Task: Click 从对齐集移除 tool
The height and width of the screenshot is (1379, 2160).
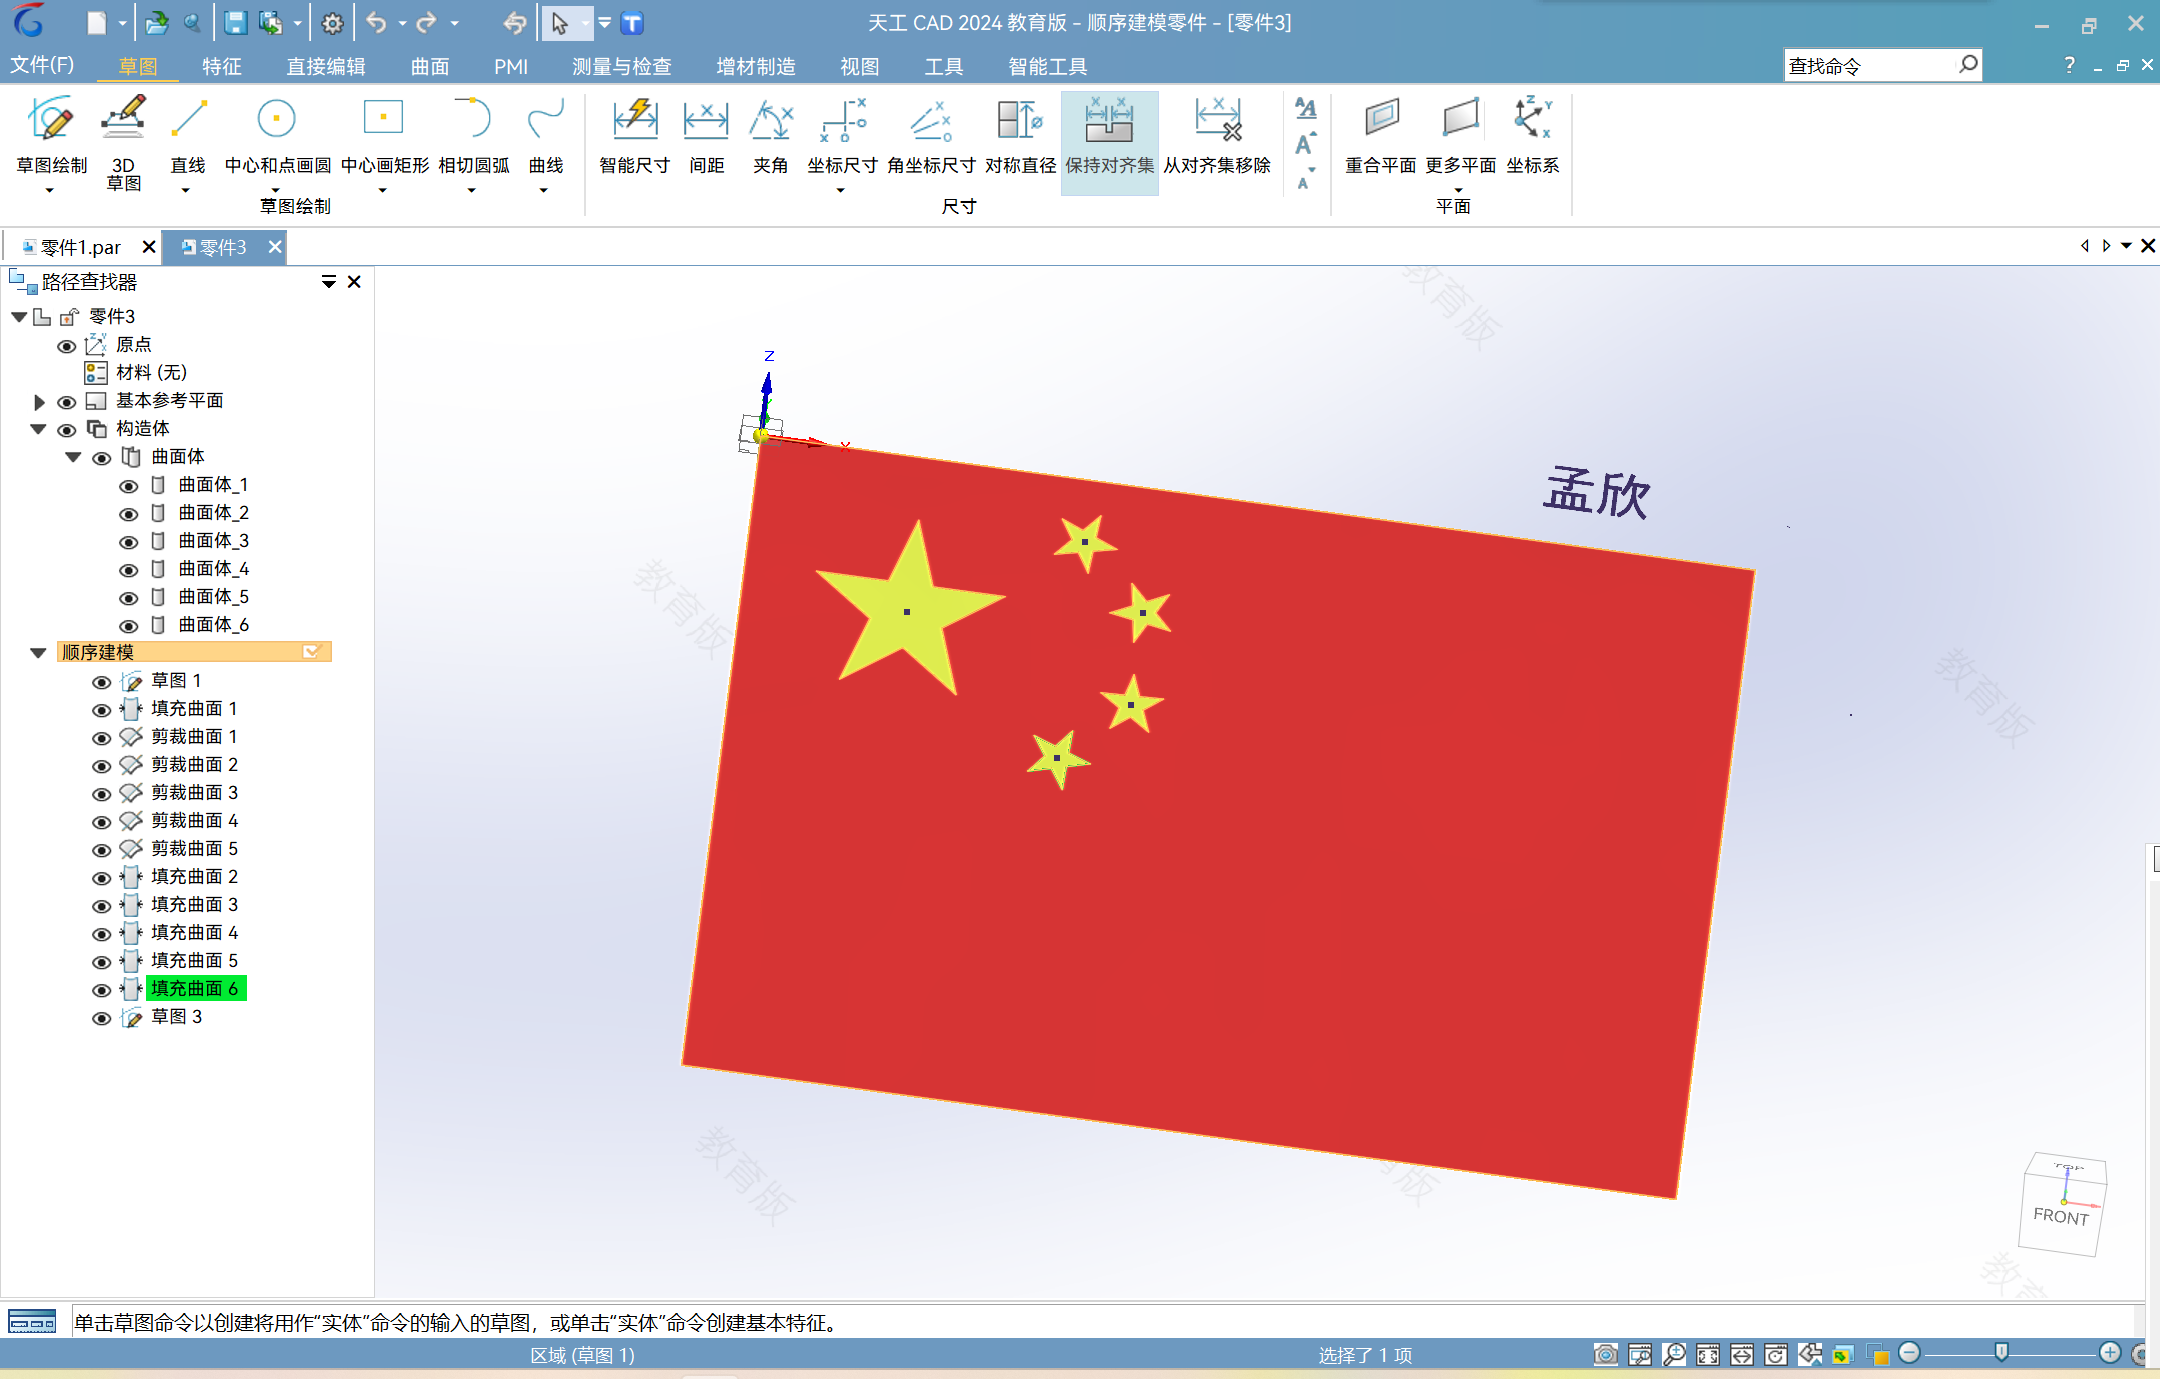Action: (x=1217, y=135)
